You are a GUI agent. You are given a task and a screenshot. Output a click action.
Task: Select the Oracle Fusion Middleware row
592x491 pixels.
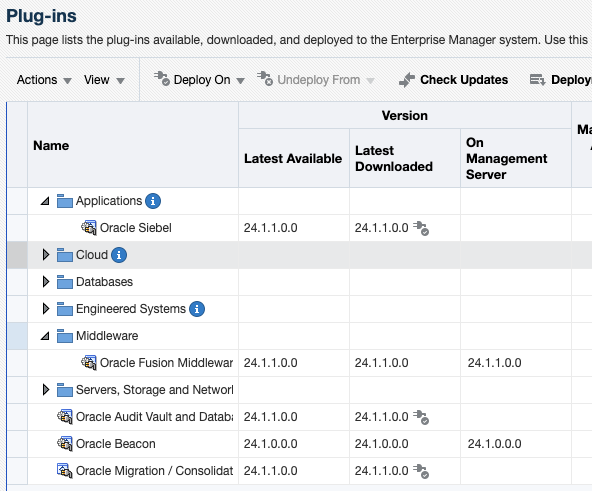point(300,363)
